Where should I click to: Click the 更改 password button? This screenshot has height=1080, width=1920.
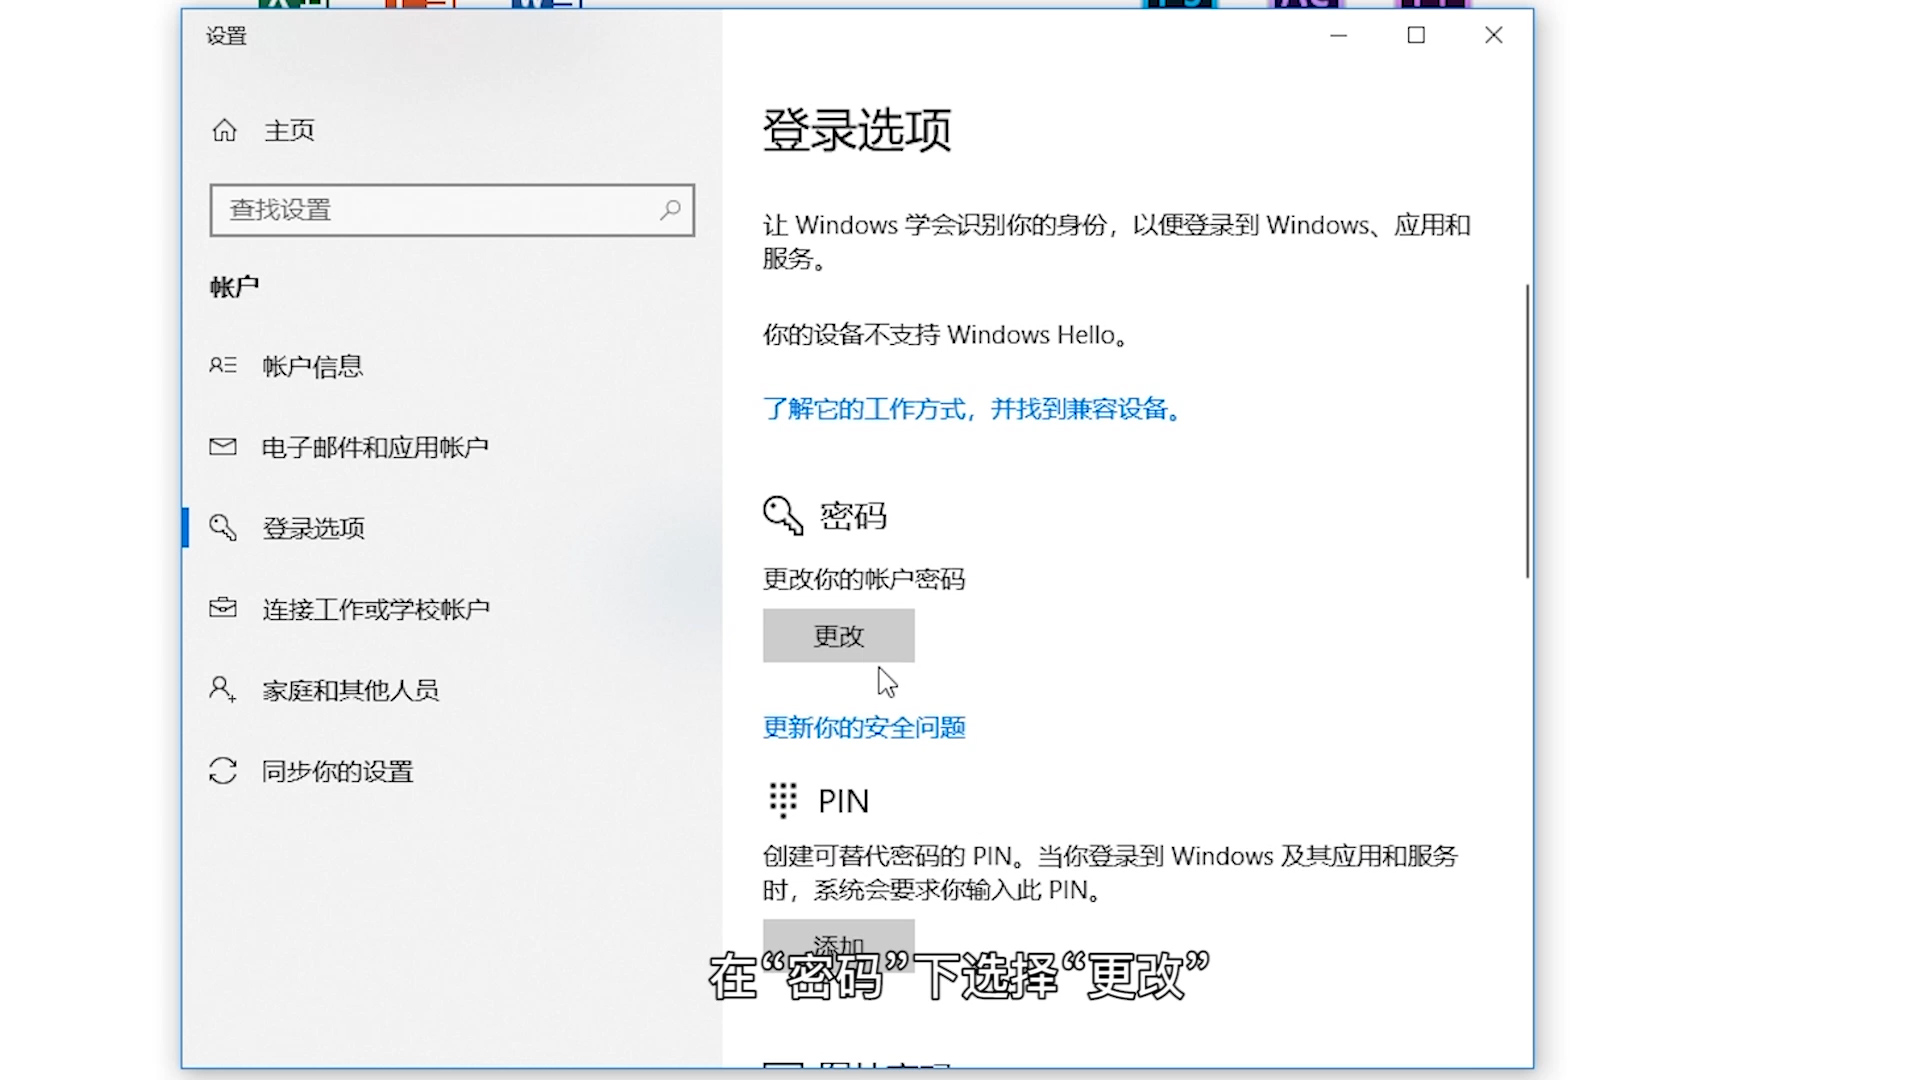click(838, 636)
